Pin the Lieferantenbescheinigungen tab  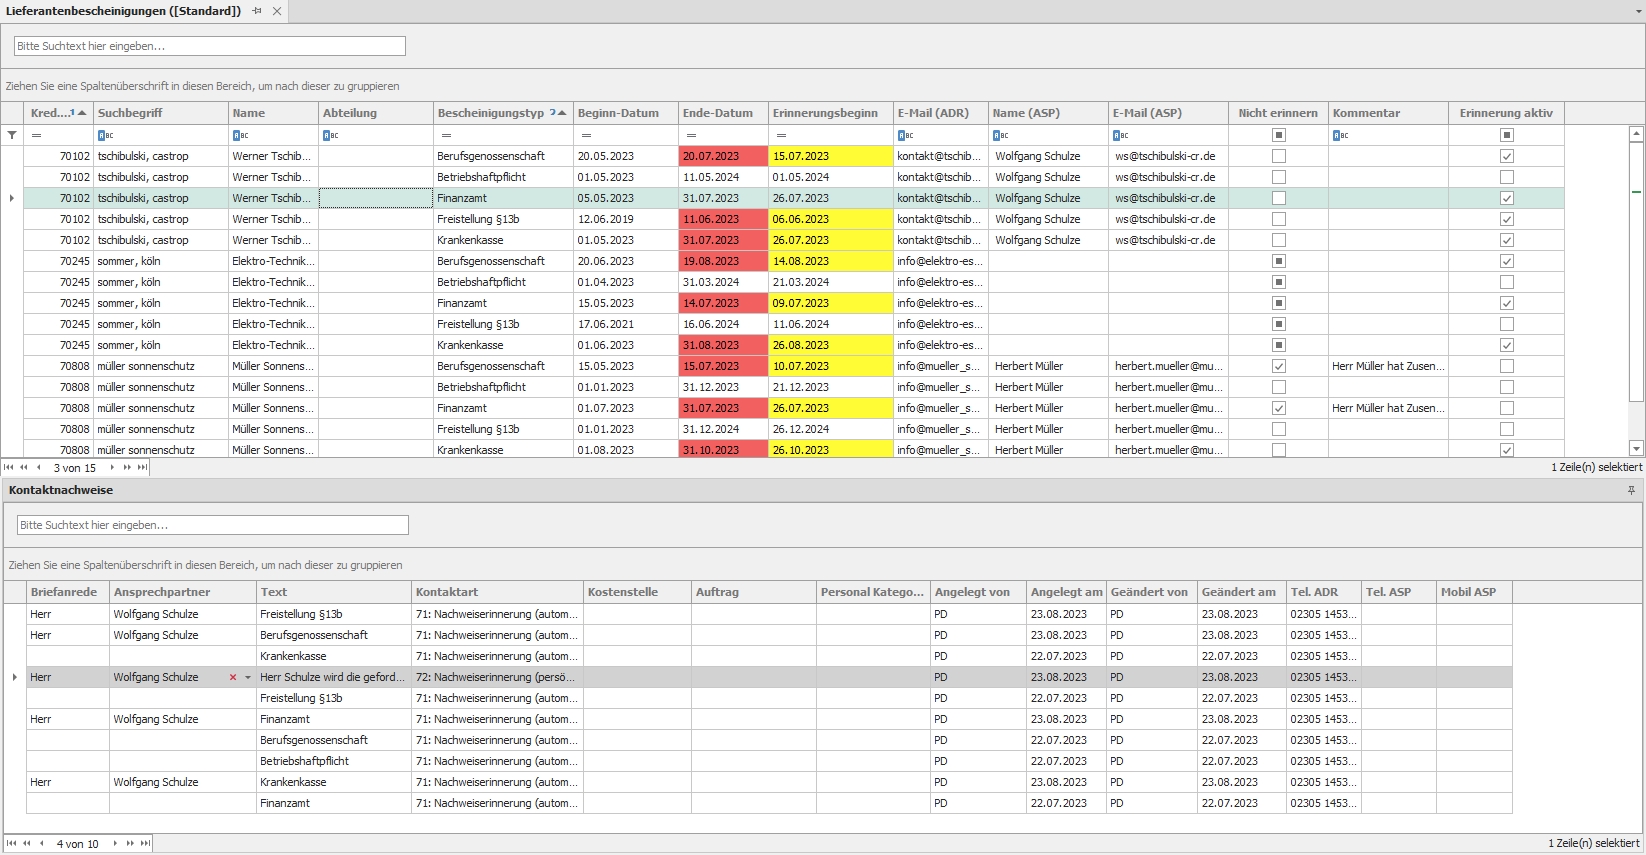257,11
